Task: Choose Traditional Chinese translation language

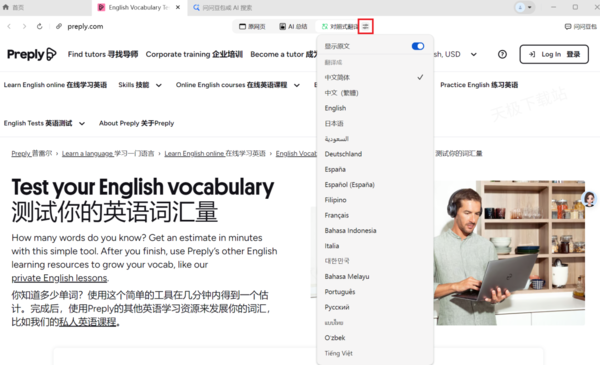Action: point(375,93)
